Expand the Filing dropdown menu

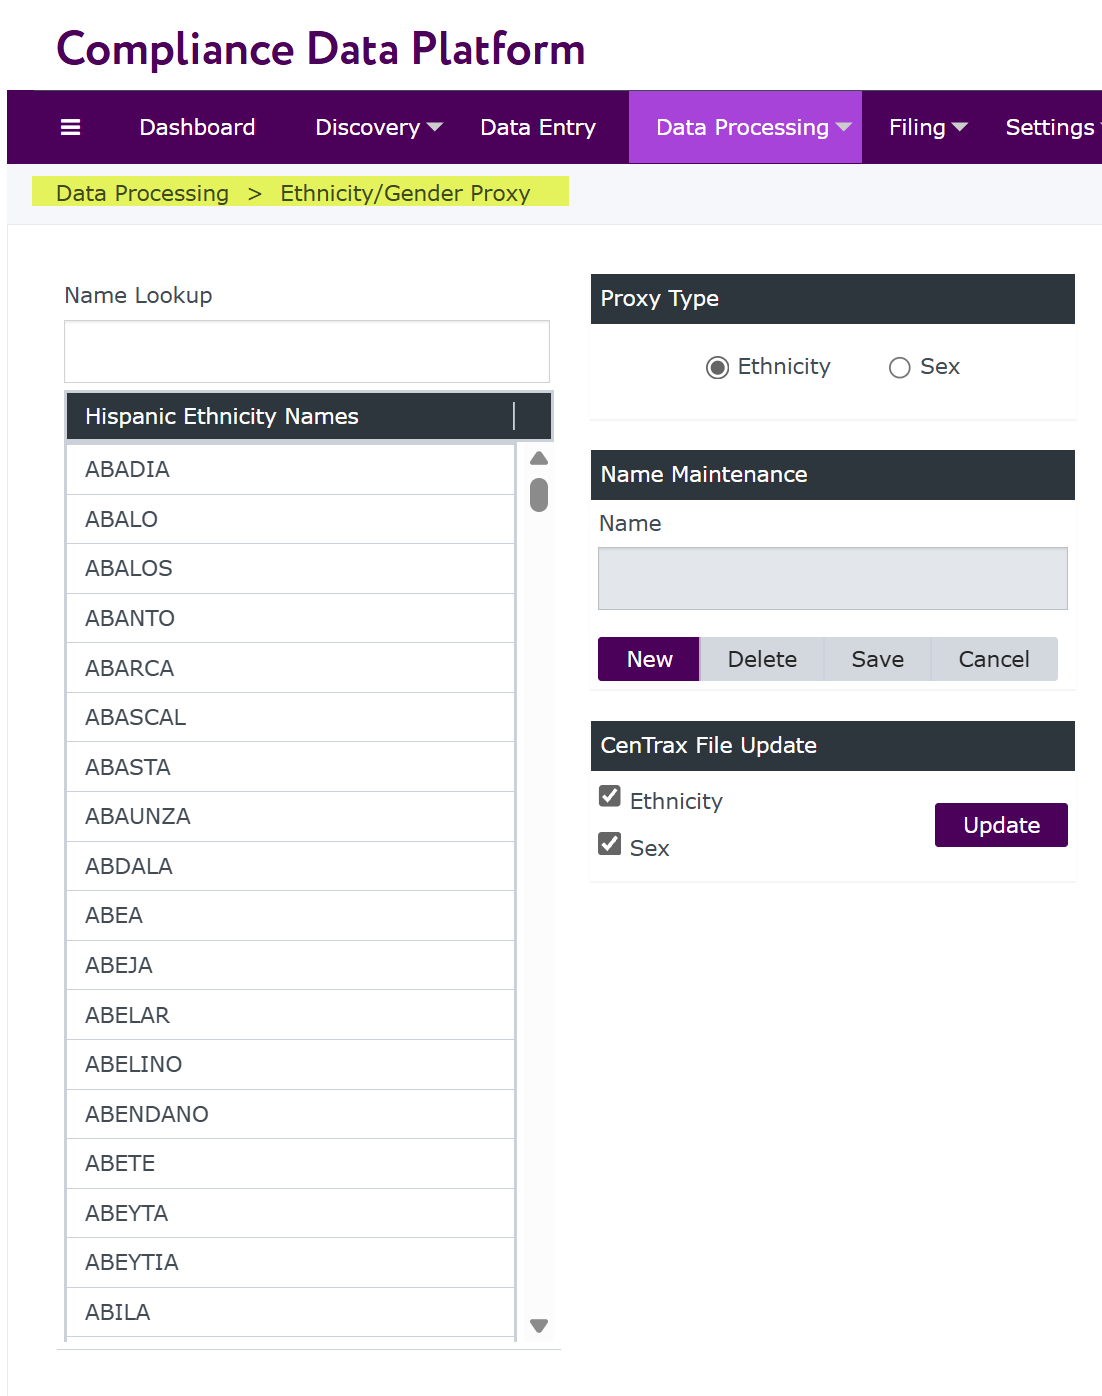coord(927,127)
